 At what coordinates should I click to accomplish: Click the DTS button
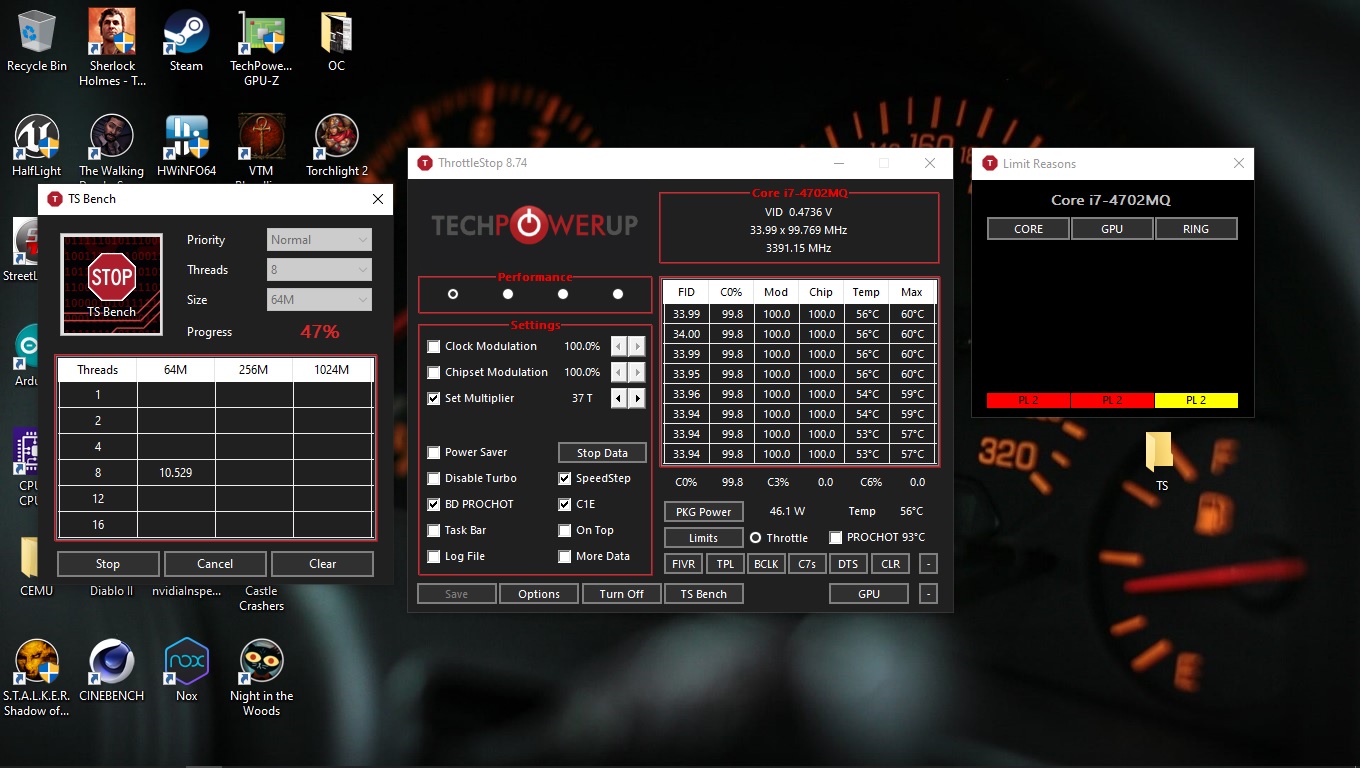(848, 564)
